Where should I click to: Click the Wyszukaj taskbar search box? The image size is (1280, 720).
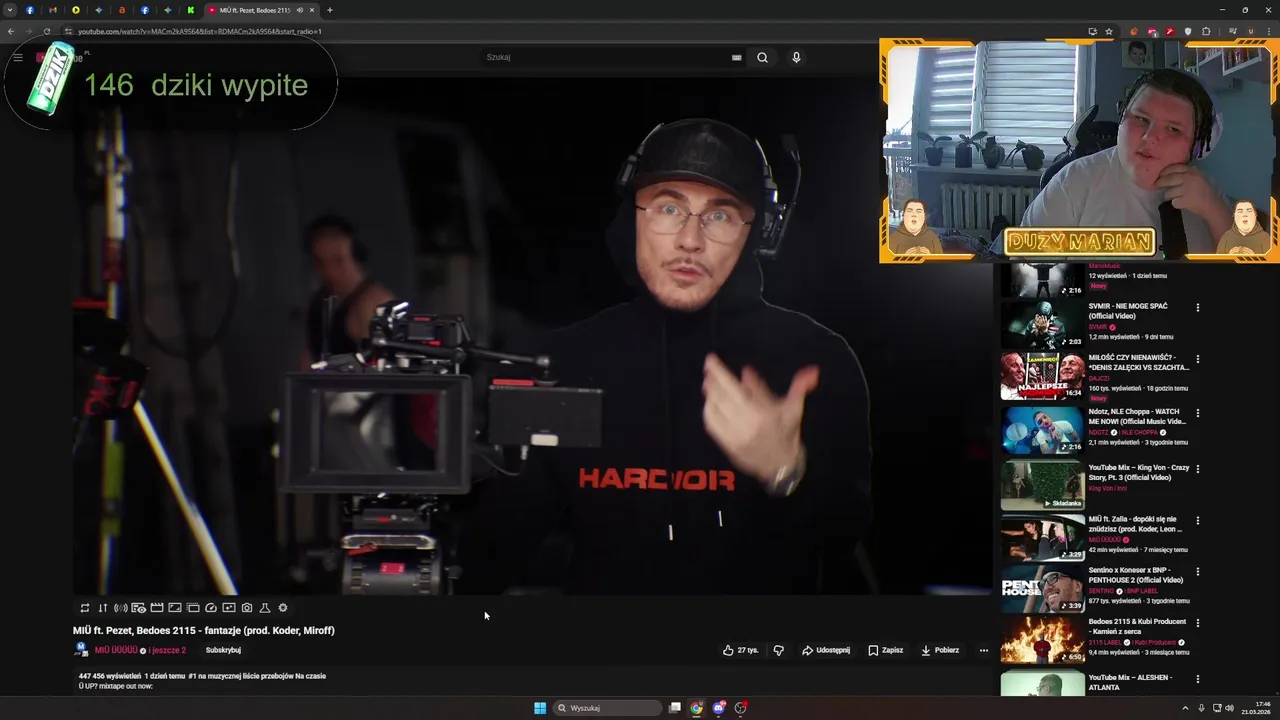[607, 708]
